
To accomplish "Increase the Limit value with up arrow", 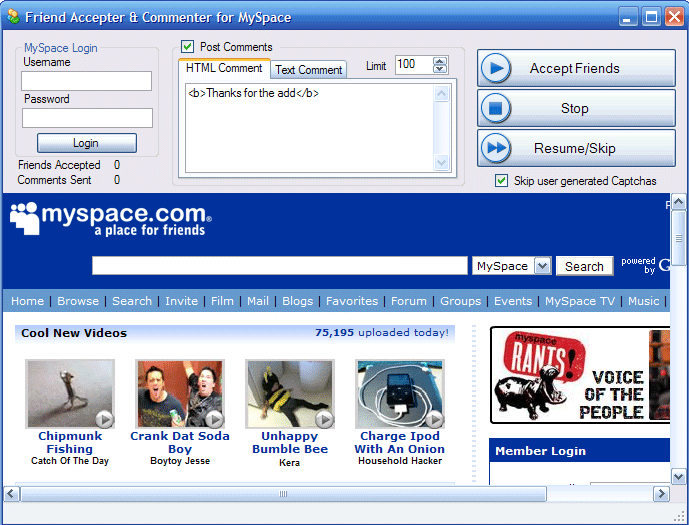I will 440,61.
